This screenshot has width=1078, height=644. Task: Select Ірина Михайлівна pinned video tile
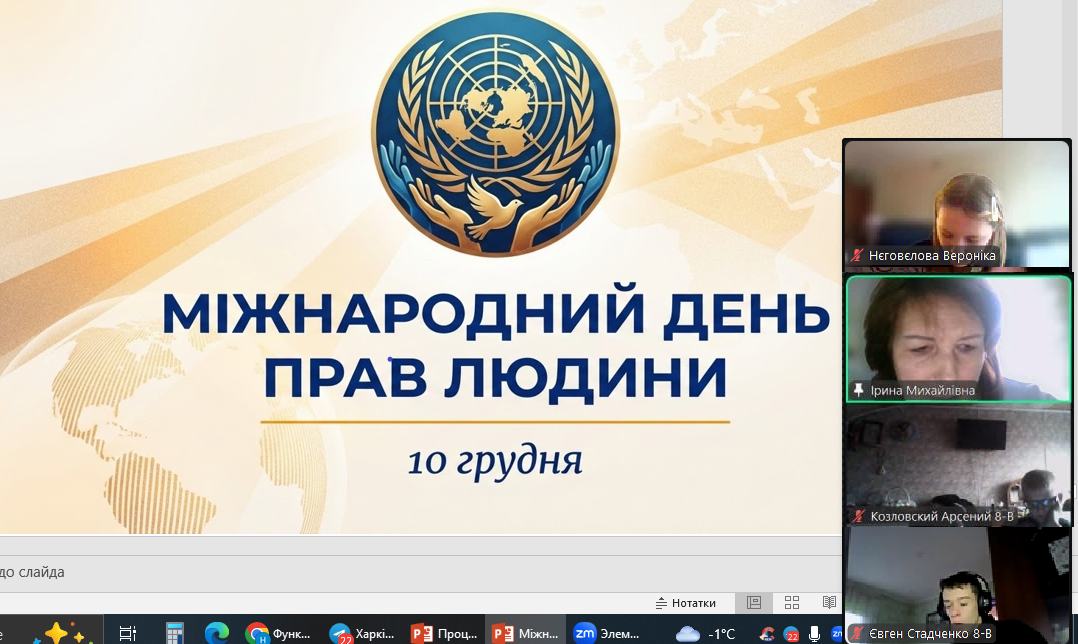(x=957, y=339)
